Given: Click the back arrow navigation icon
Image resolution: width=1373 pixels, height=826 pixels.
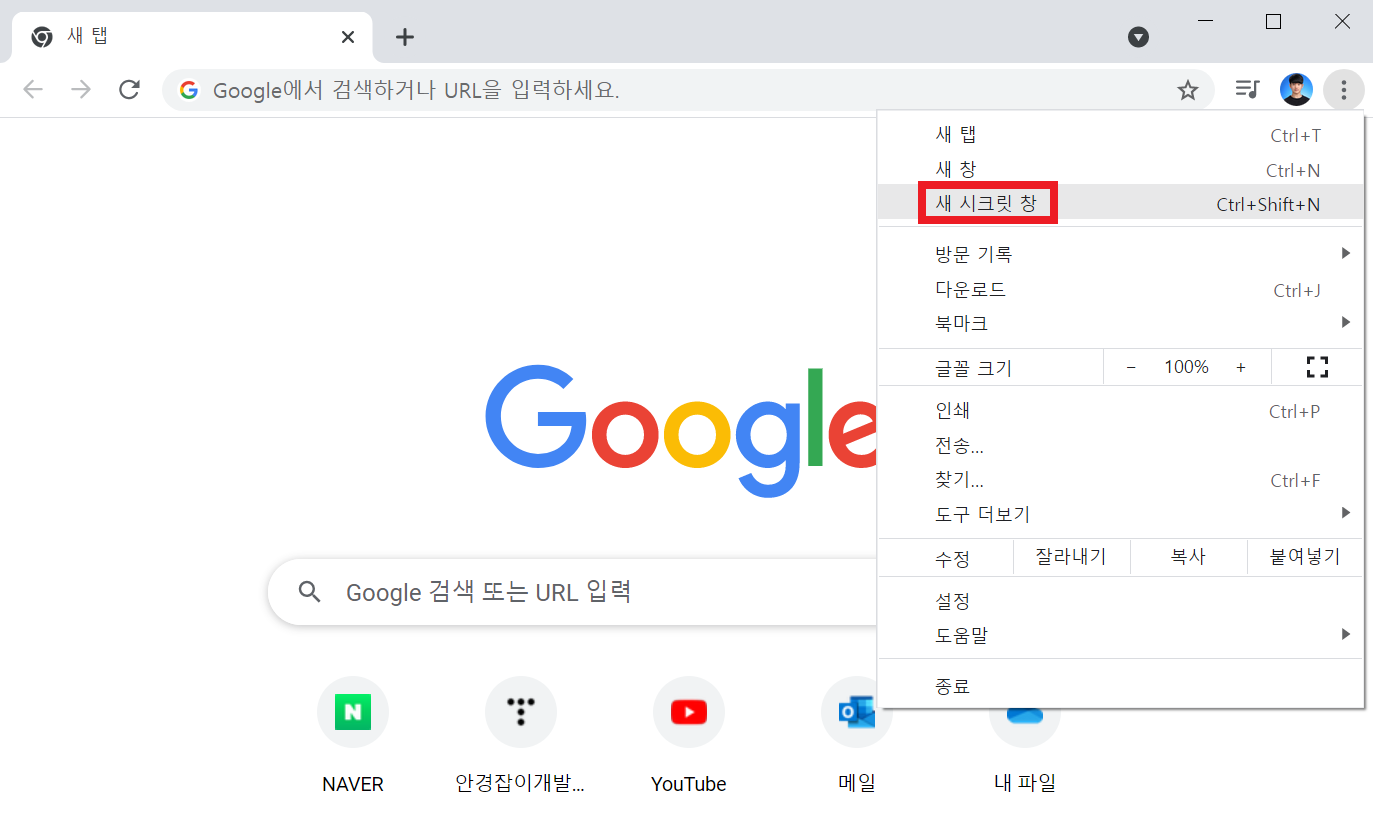Looking at the screenshot, I should click(x=33, y=90).
